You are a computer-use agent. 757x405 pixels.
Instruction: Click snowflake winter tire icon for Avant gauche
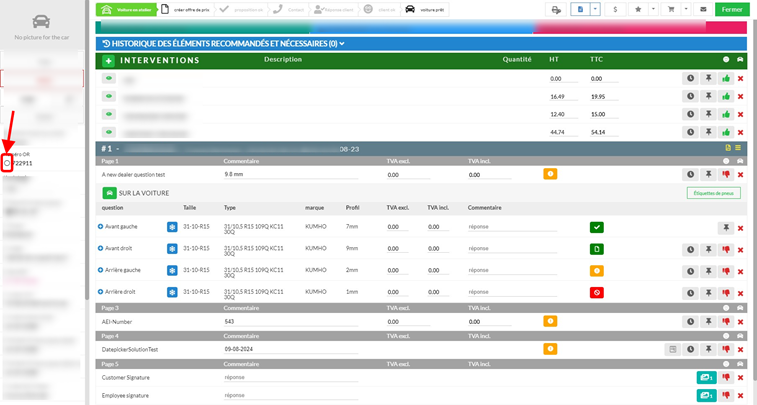pos(172,227)
